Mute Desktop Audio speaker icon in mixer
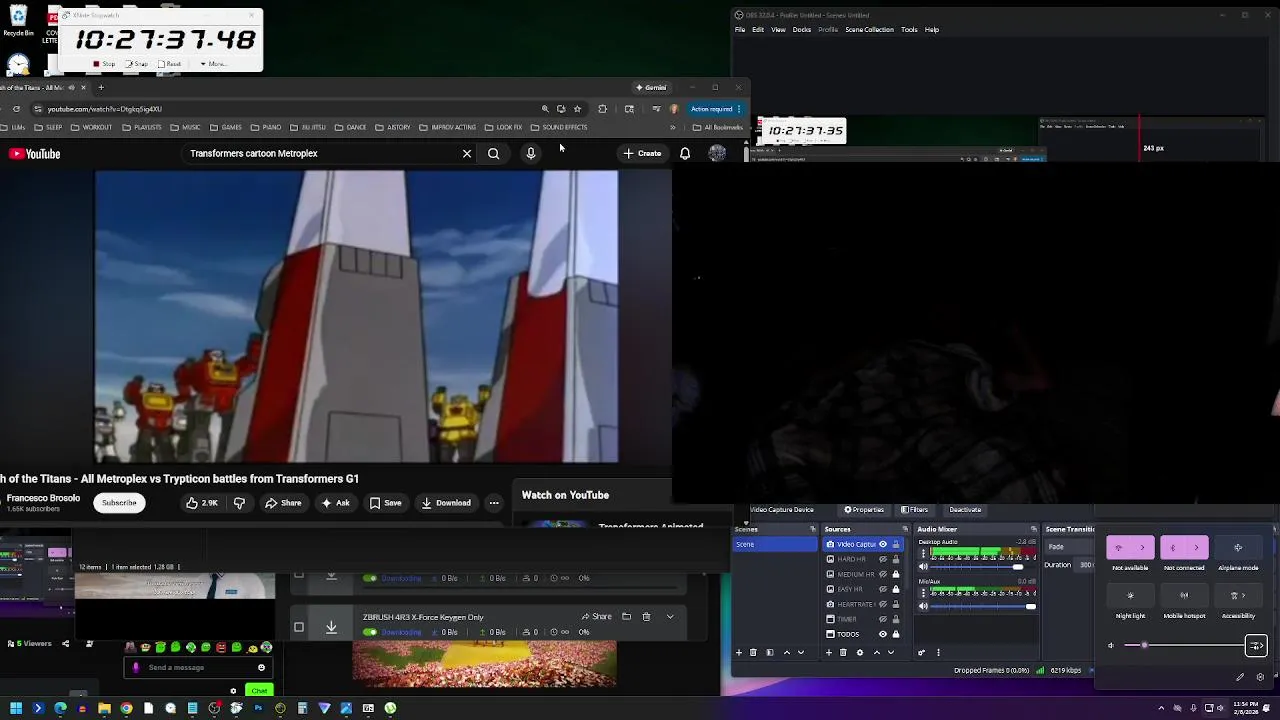 coord(923,567)
